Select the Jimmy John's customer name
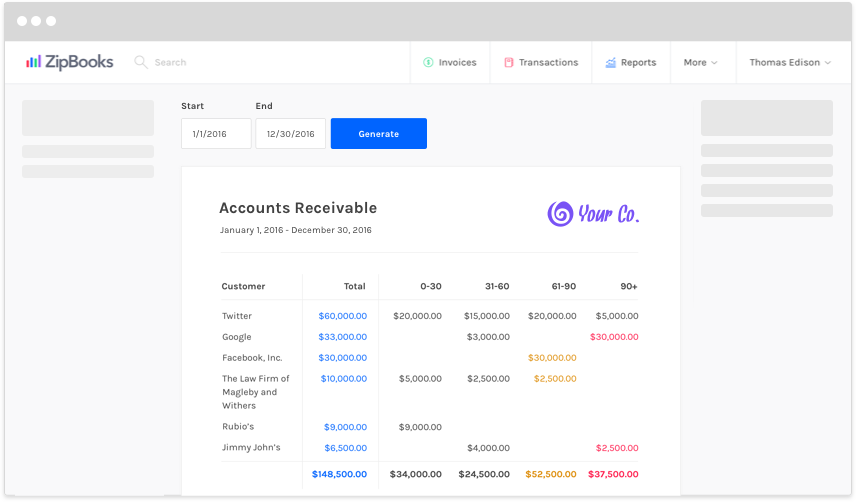The width and height of the screenshot is (856, 502). 251,447
